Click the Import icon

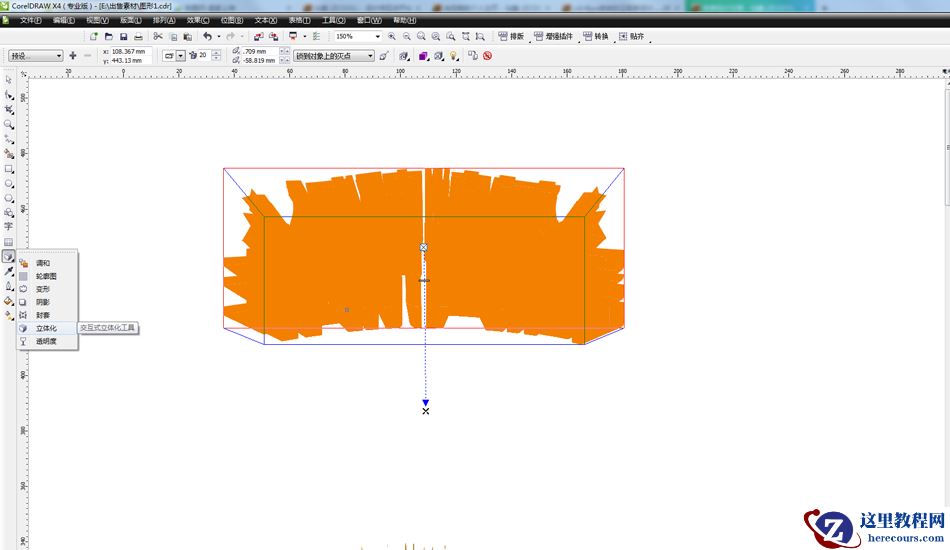[259, 37]
